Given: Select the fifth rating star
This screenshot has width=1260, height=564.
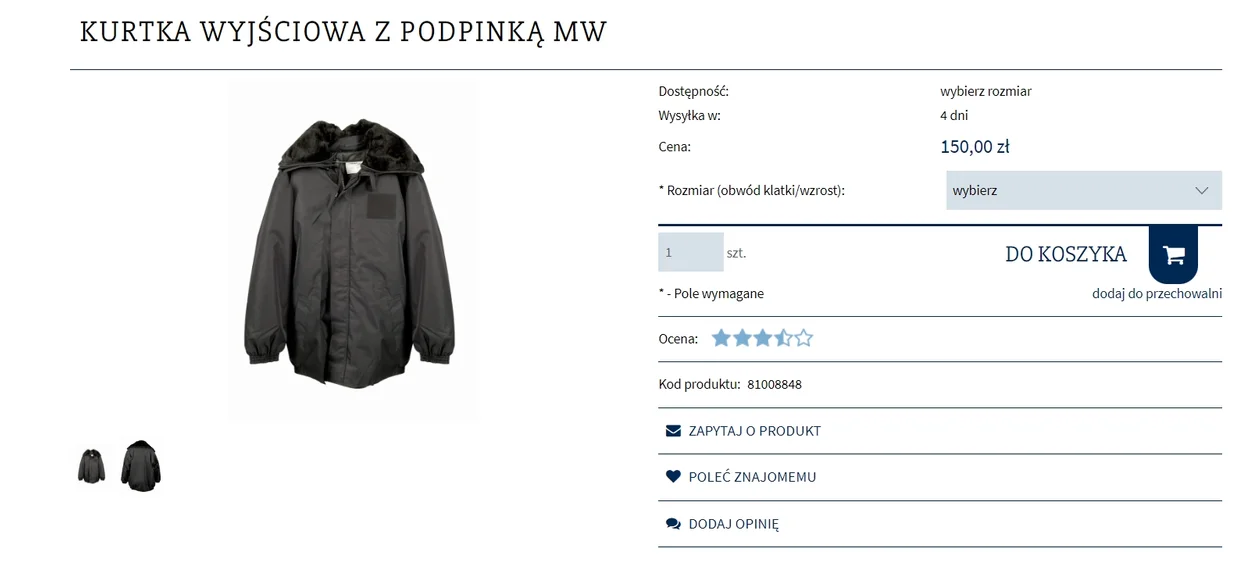Looking at the screenshot, I should coord(804,338).
